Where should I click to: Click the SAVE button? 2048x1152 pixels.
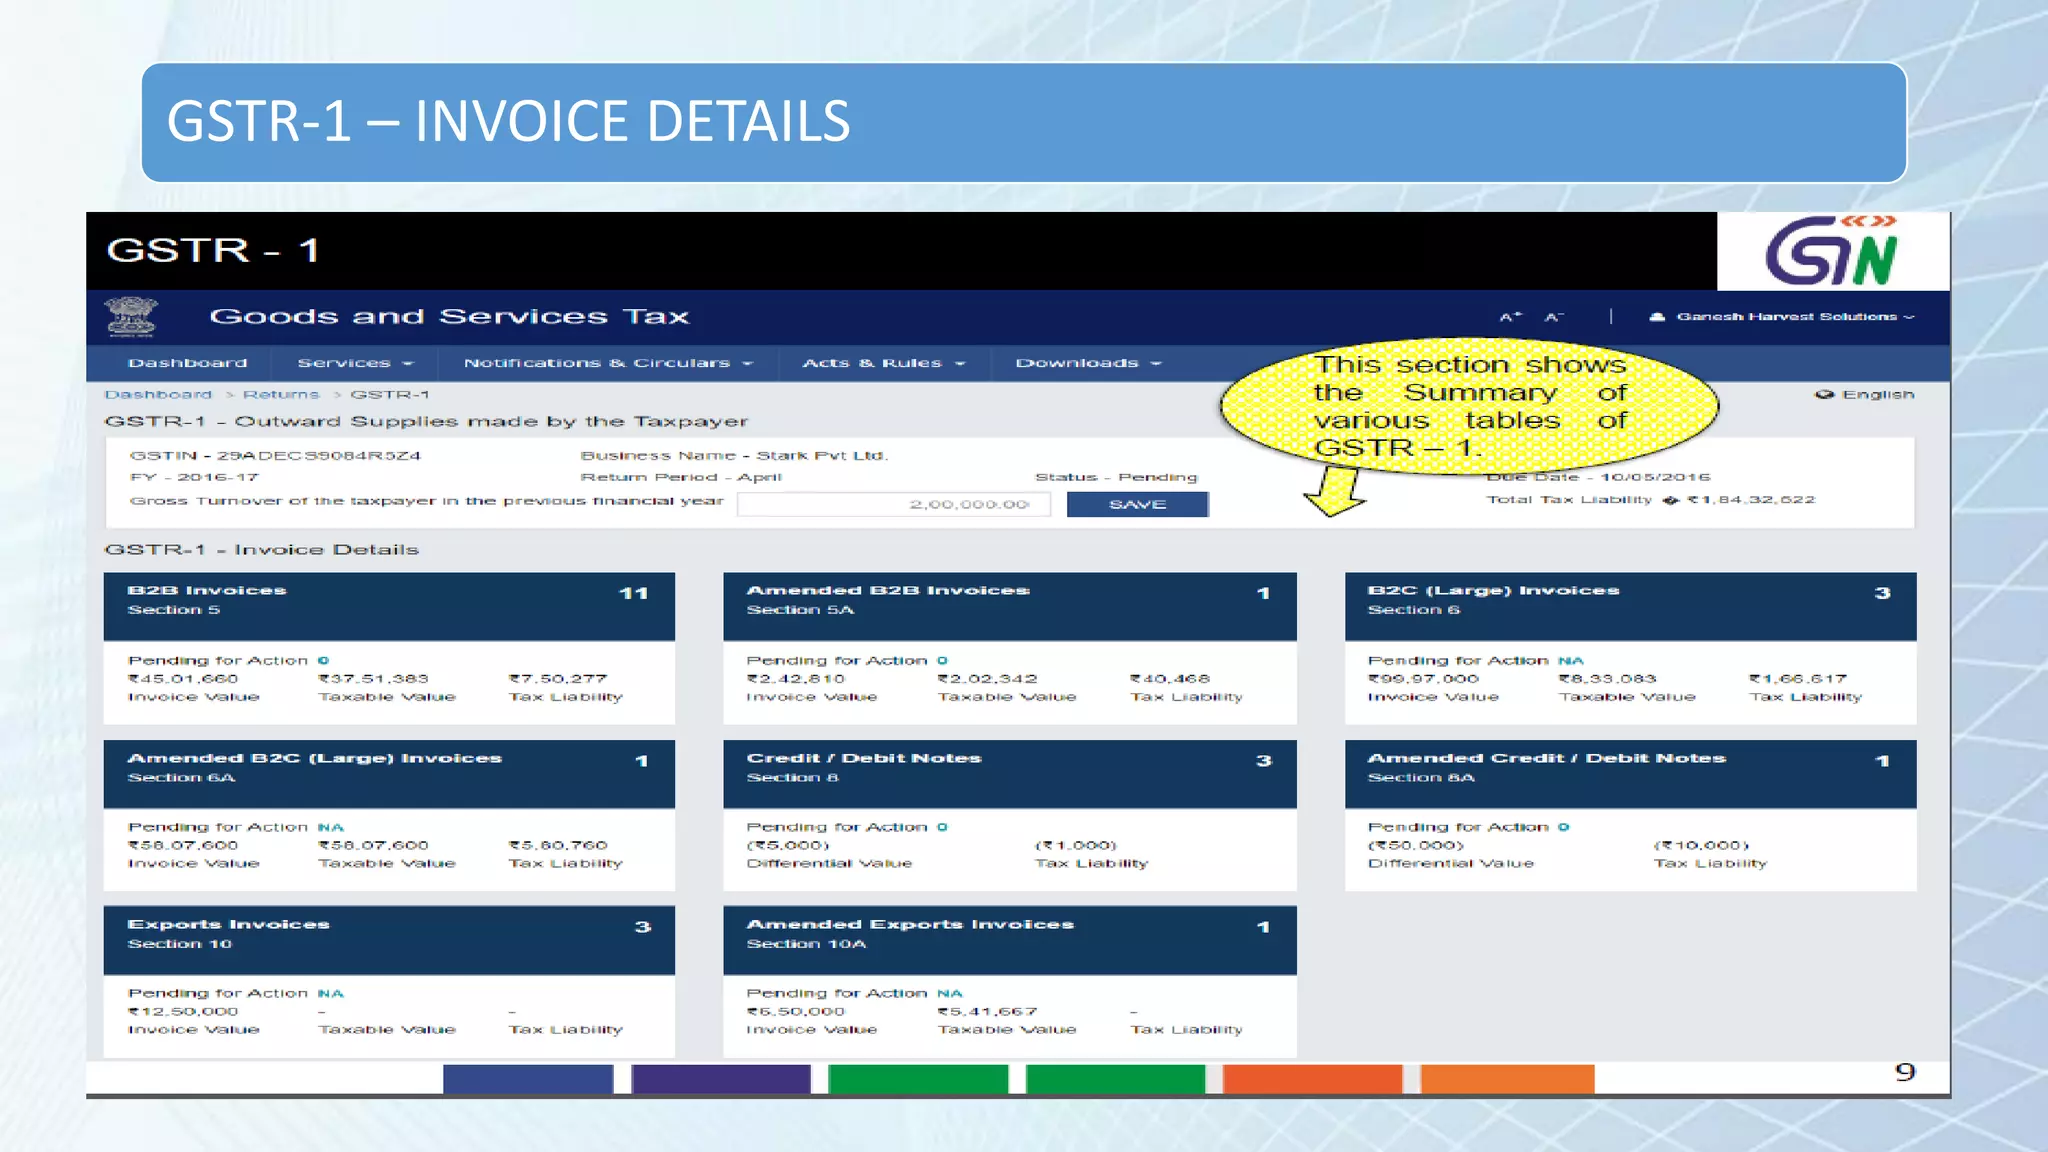(x=1137, y=504)
